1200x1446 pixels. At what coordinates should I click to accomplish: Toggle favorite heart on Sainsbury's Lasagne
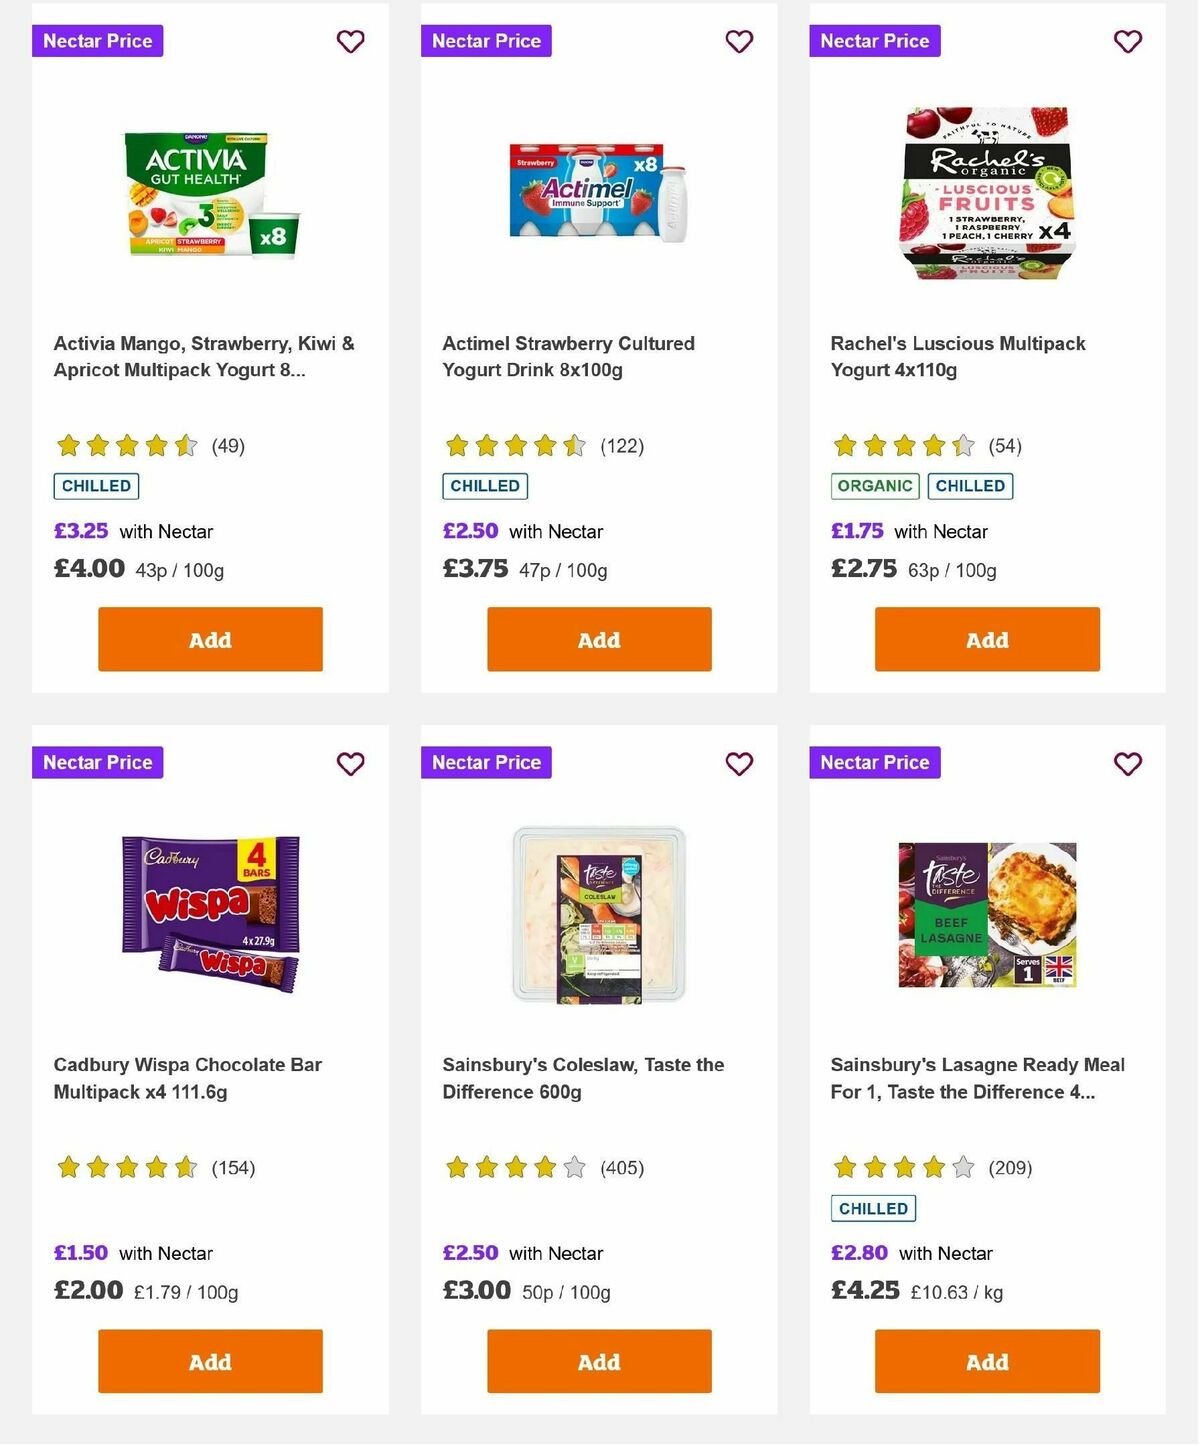click(x=1128, y=763)
